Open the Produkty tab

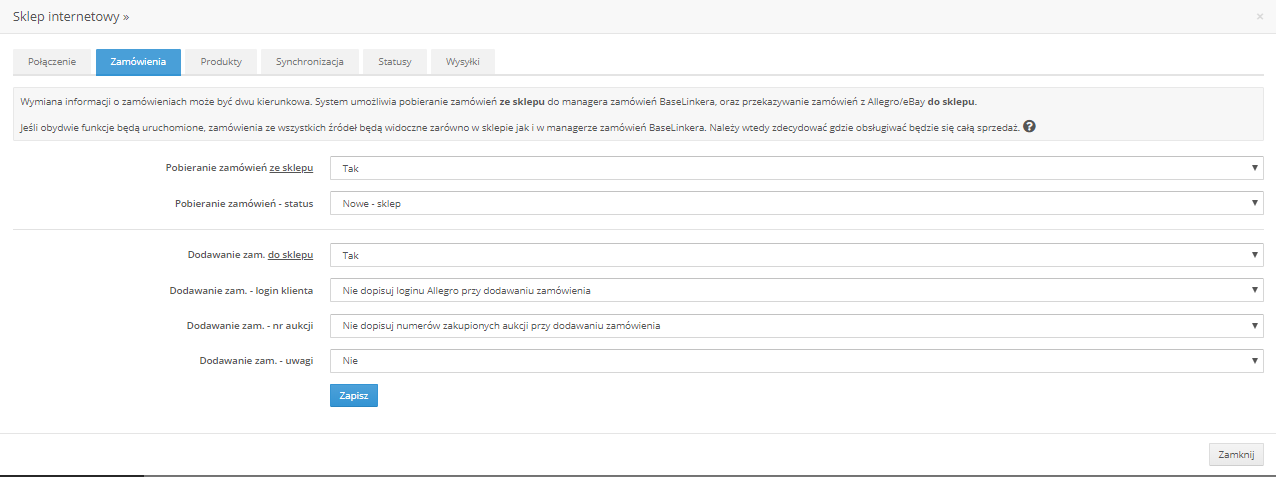(221, 62)
